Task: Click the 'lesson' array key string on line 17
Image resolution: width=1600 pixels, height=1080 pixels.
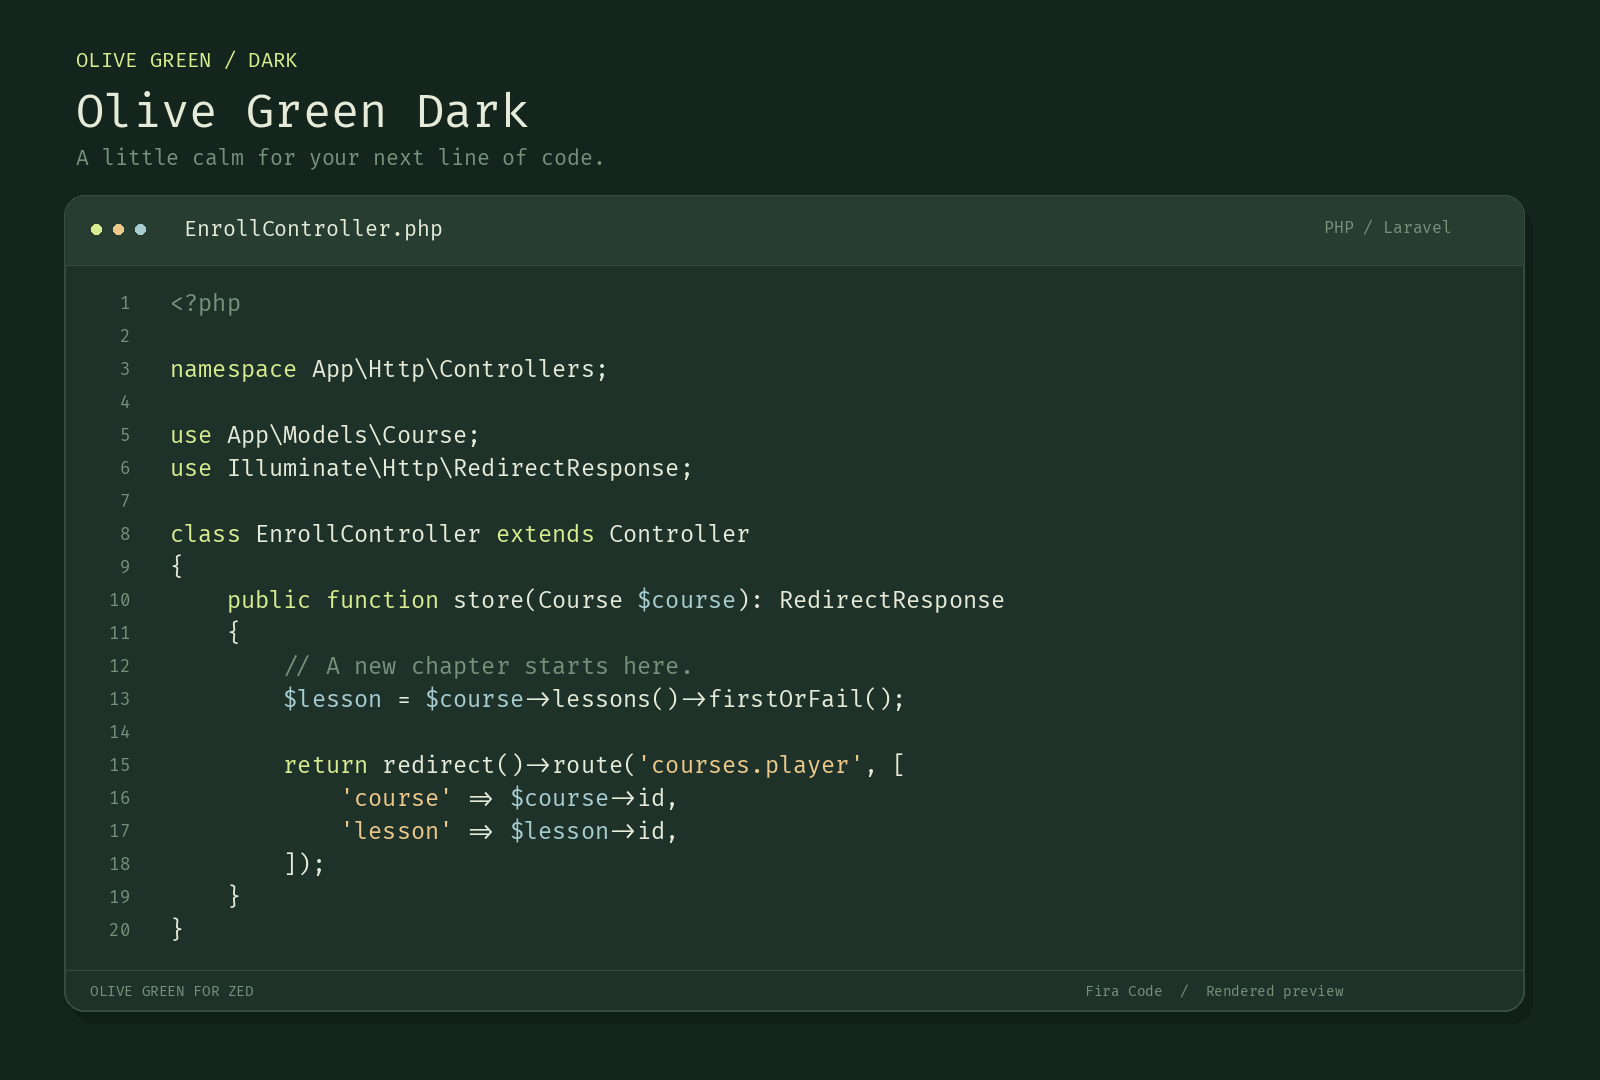Action: tap(396, 831)
